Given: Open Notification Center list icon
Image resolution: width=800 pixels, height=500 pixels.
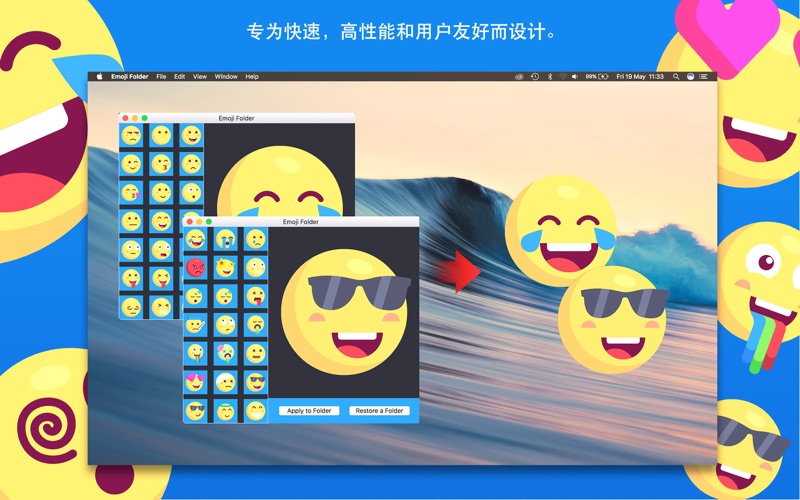Looking at the screenshot, I should tap(704, 77).
